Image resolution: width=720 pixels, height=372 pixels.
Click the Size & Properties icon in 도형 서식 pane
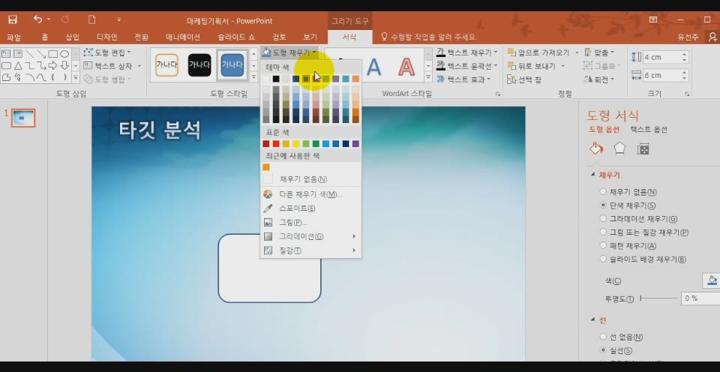(643, 149)
